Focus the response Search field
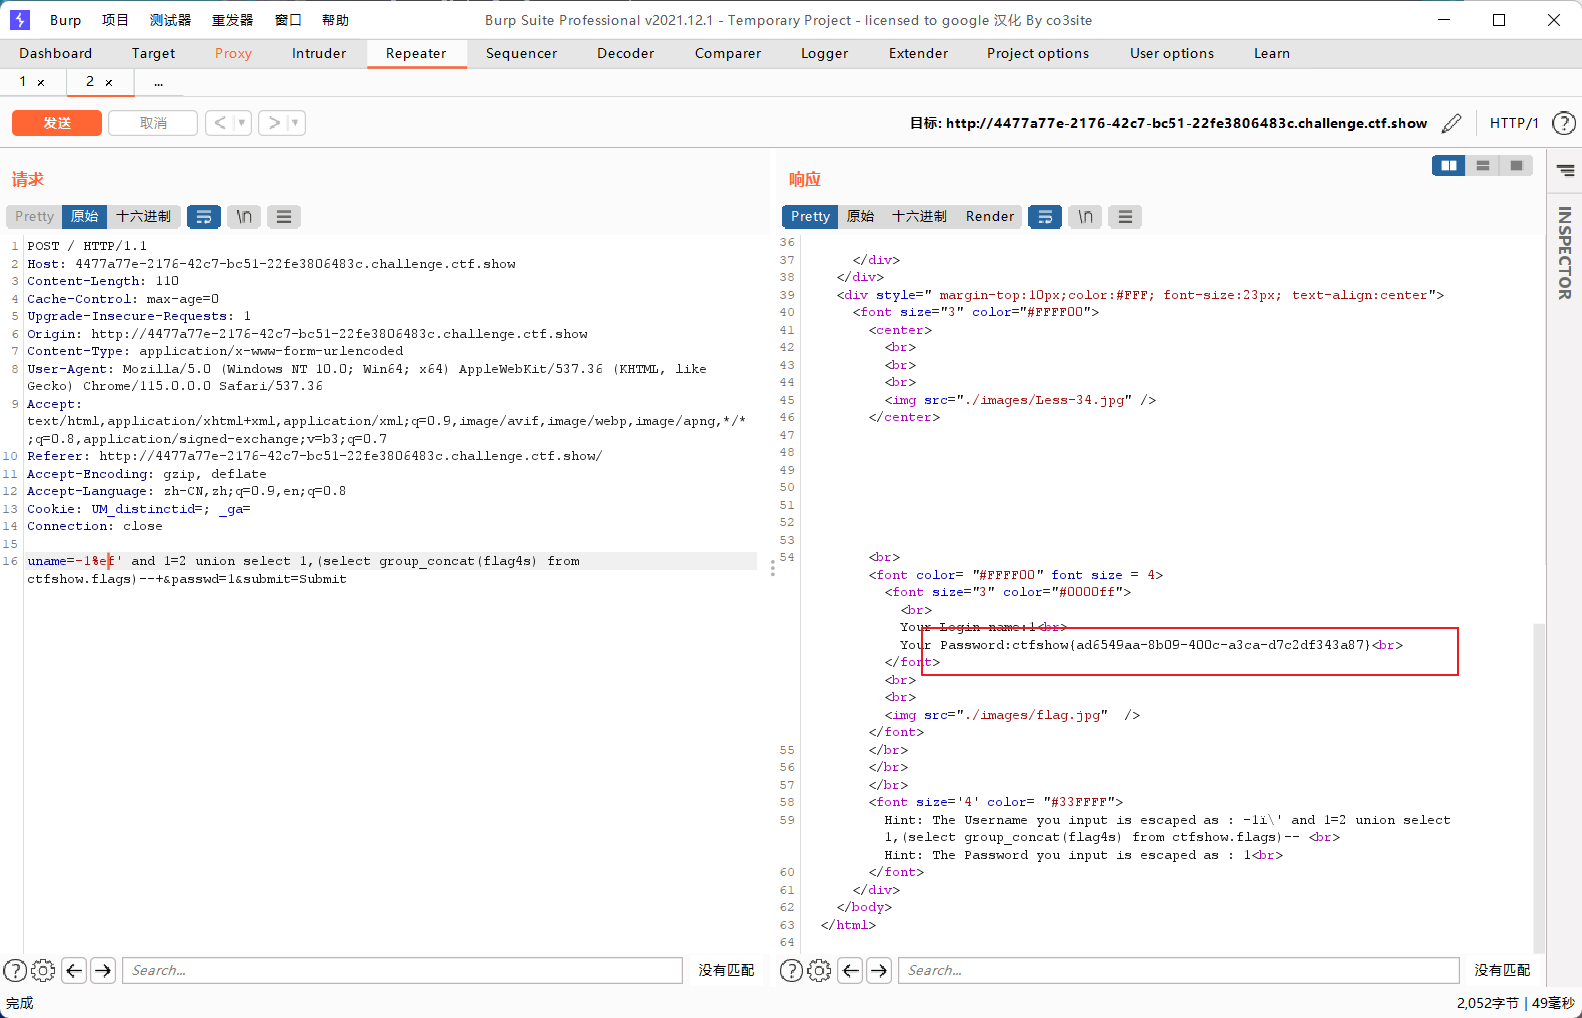1582x1018 pixels. [1179, 970]
